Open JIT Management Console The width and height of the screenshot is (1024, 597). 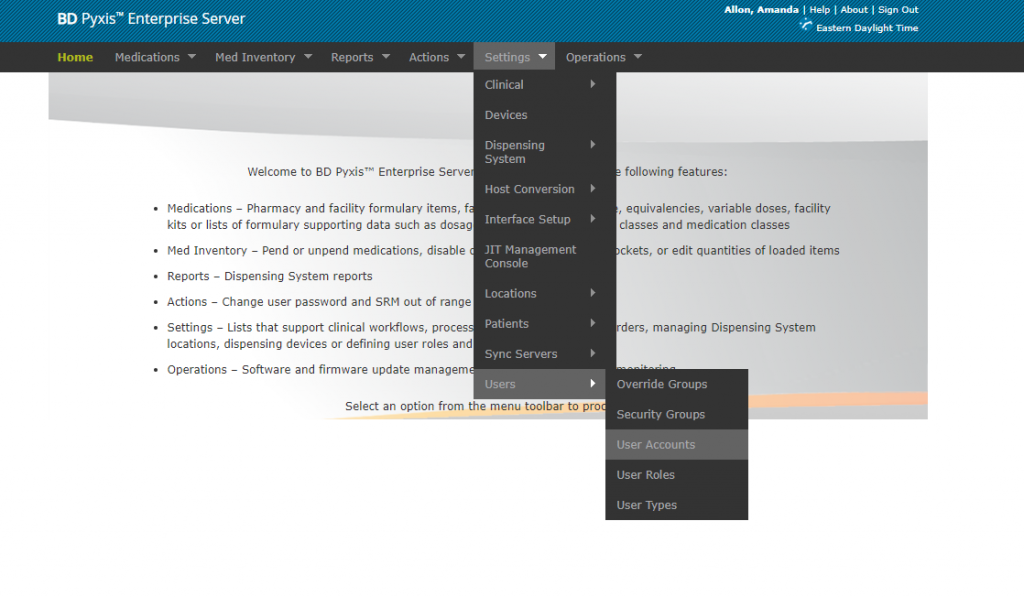coord(531,256)
